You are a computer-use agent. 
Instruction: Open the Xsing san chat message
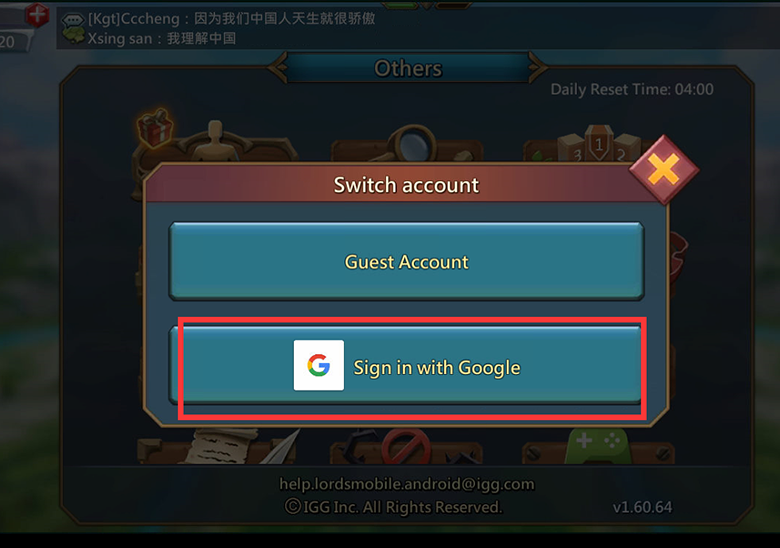click(162, 38)
